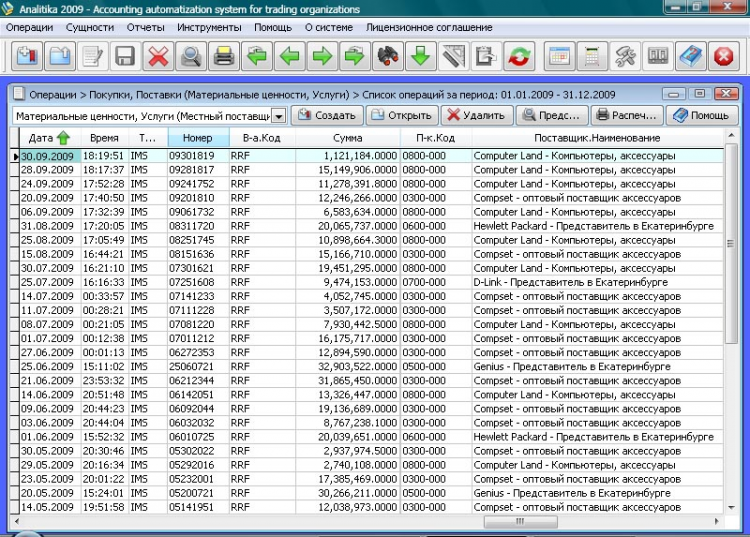
Task: Click the printer toolbar icon
Action: click(223, 56)
